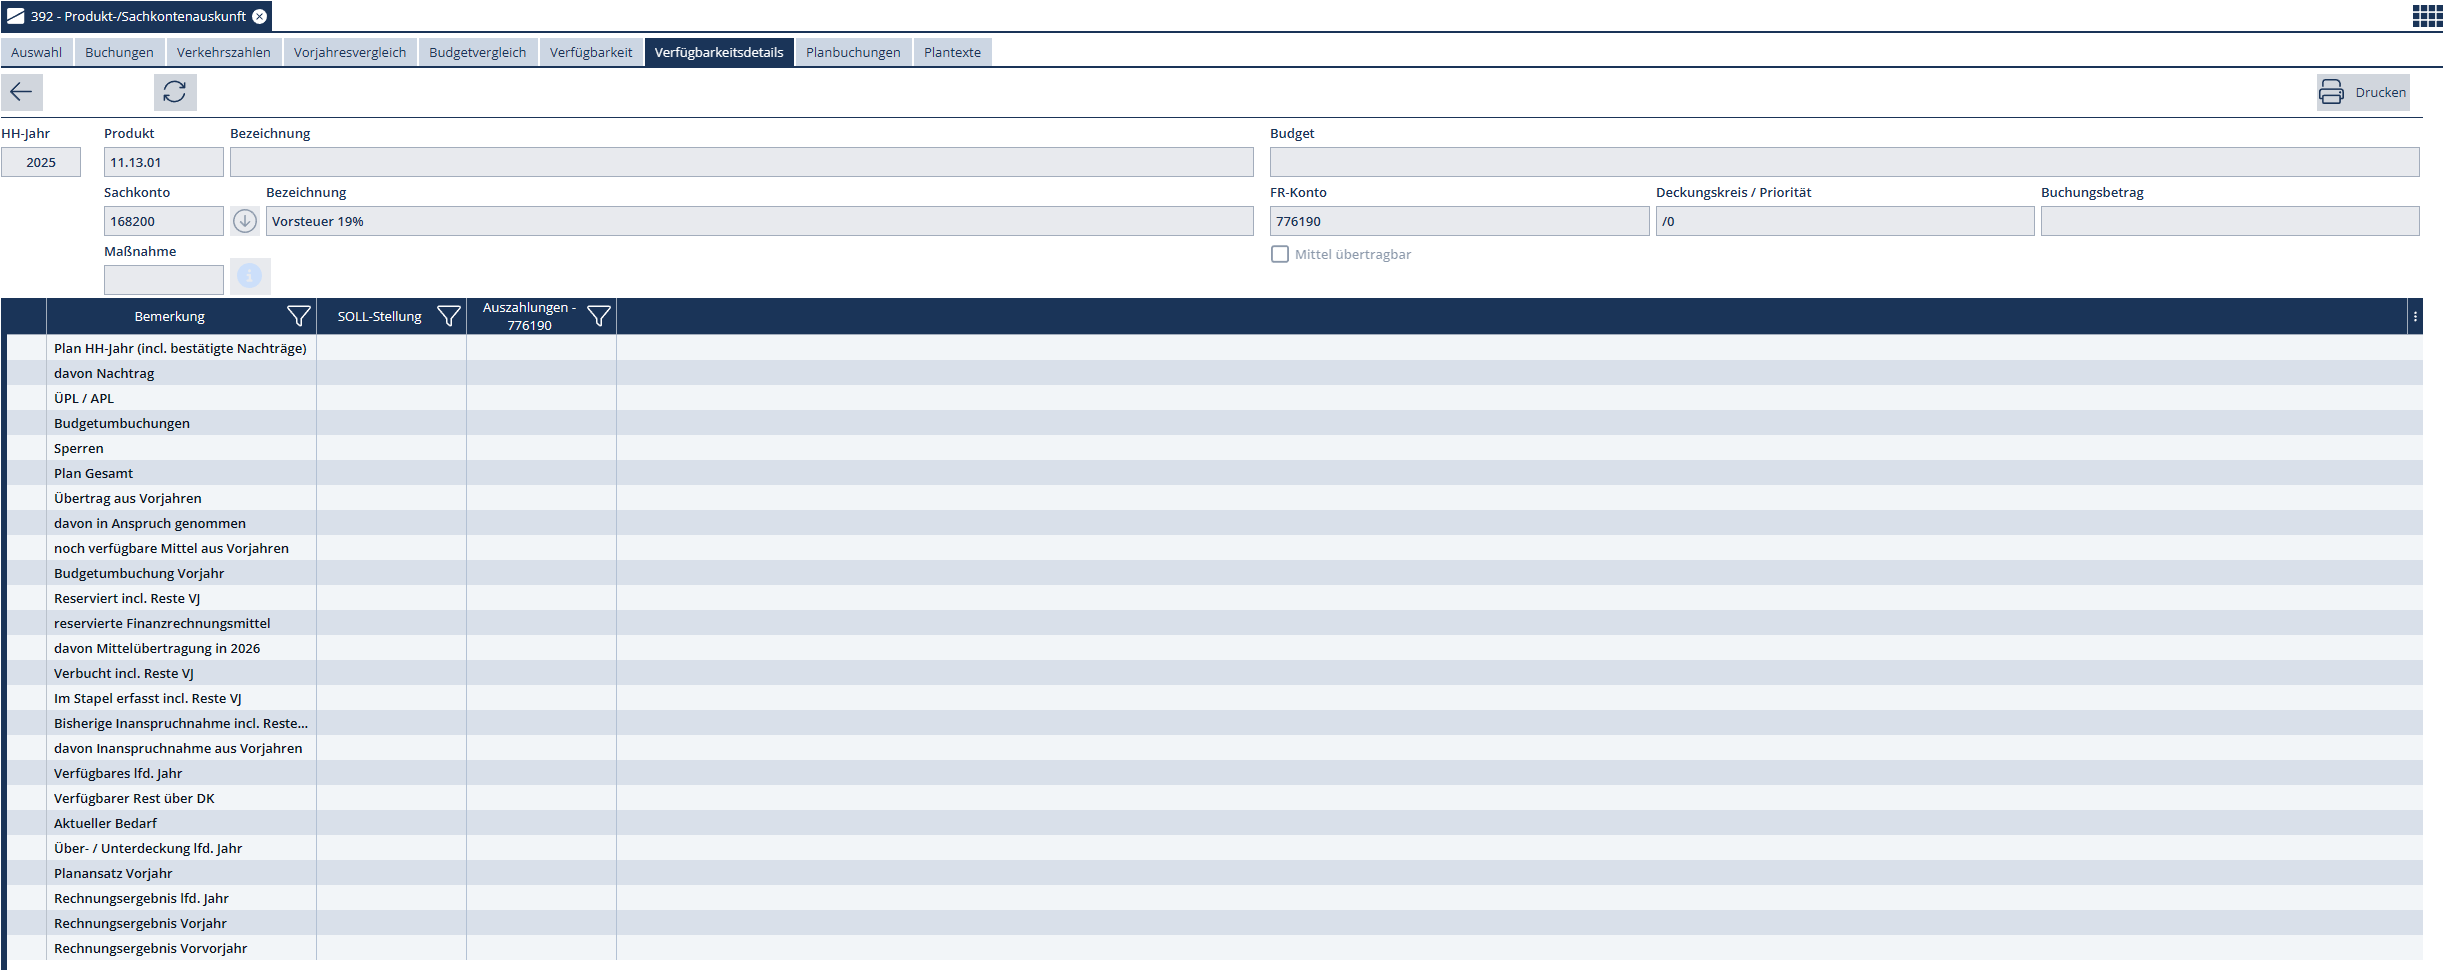Click the Sachkonto down-arrow lookup icon
This screenshot has width=2450, height=970.
coord(245,221)
